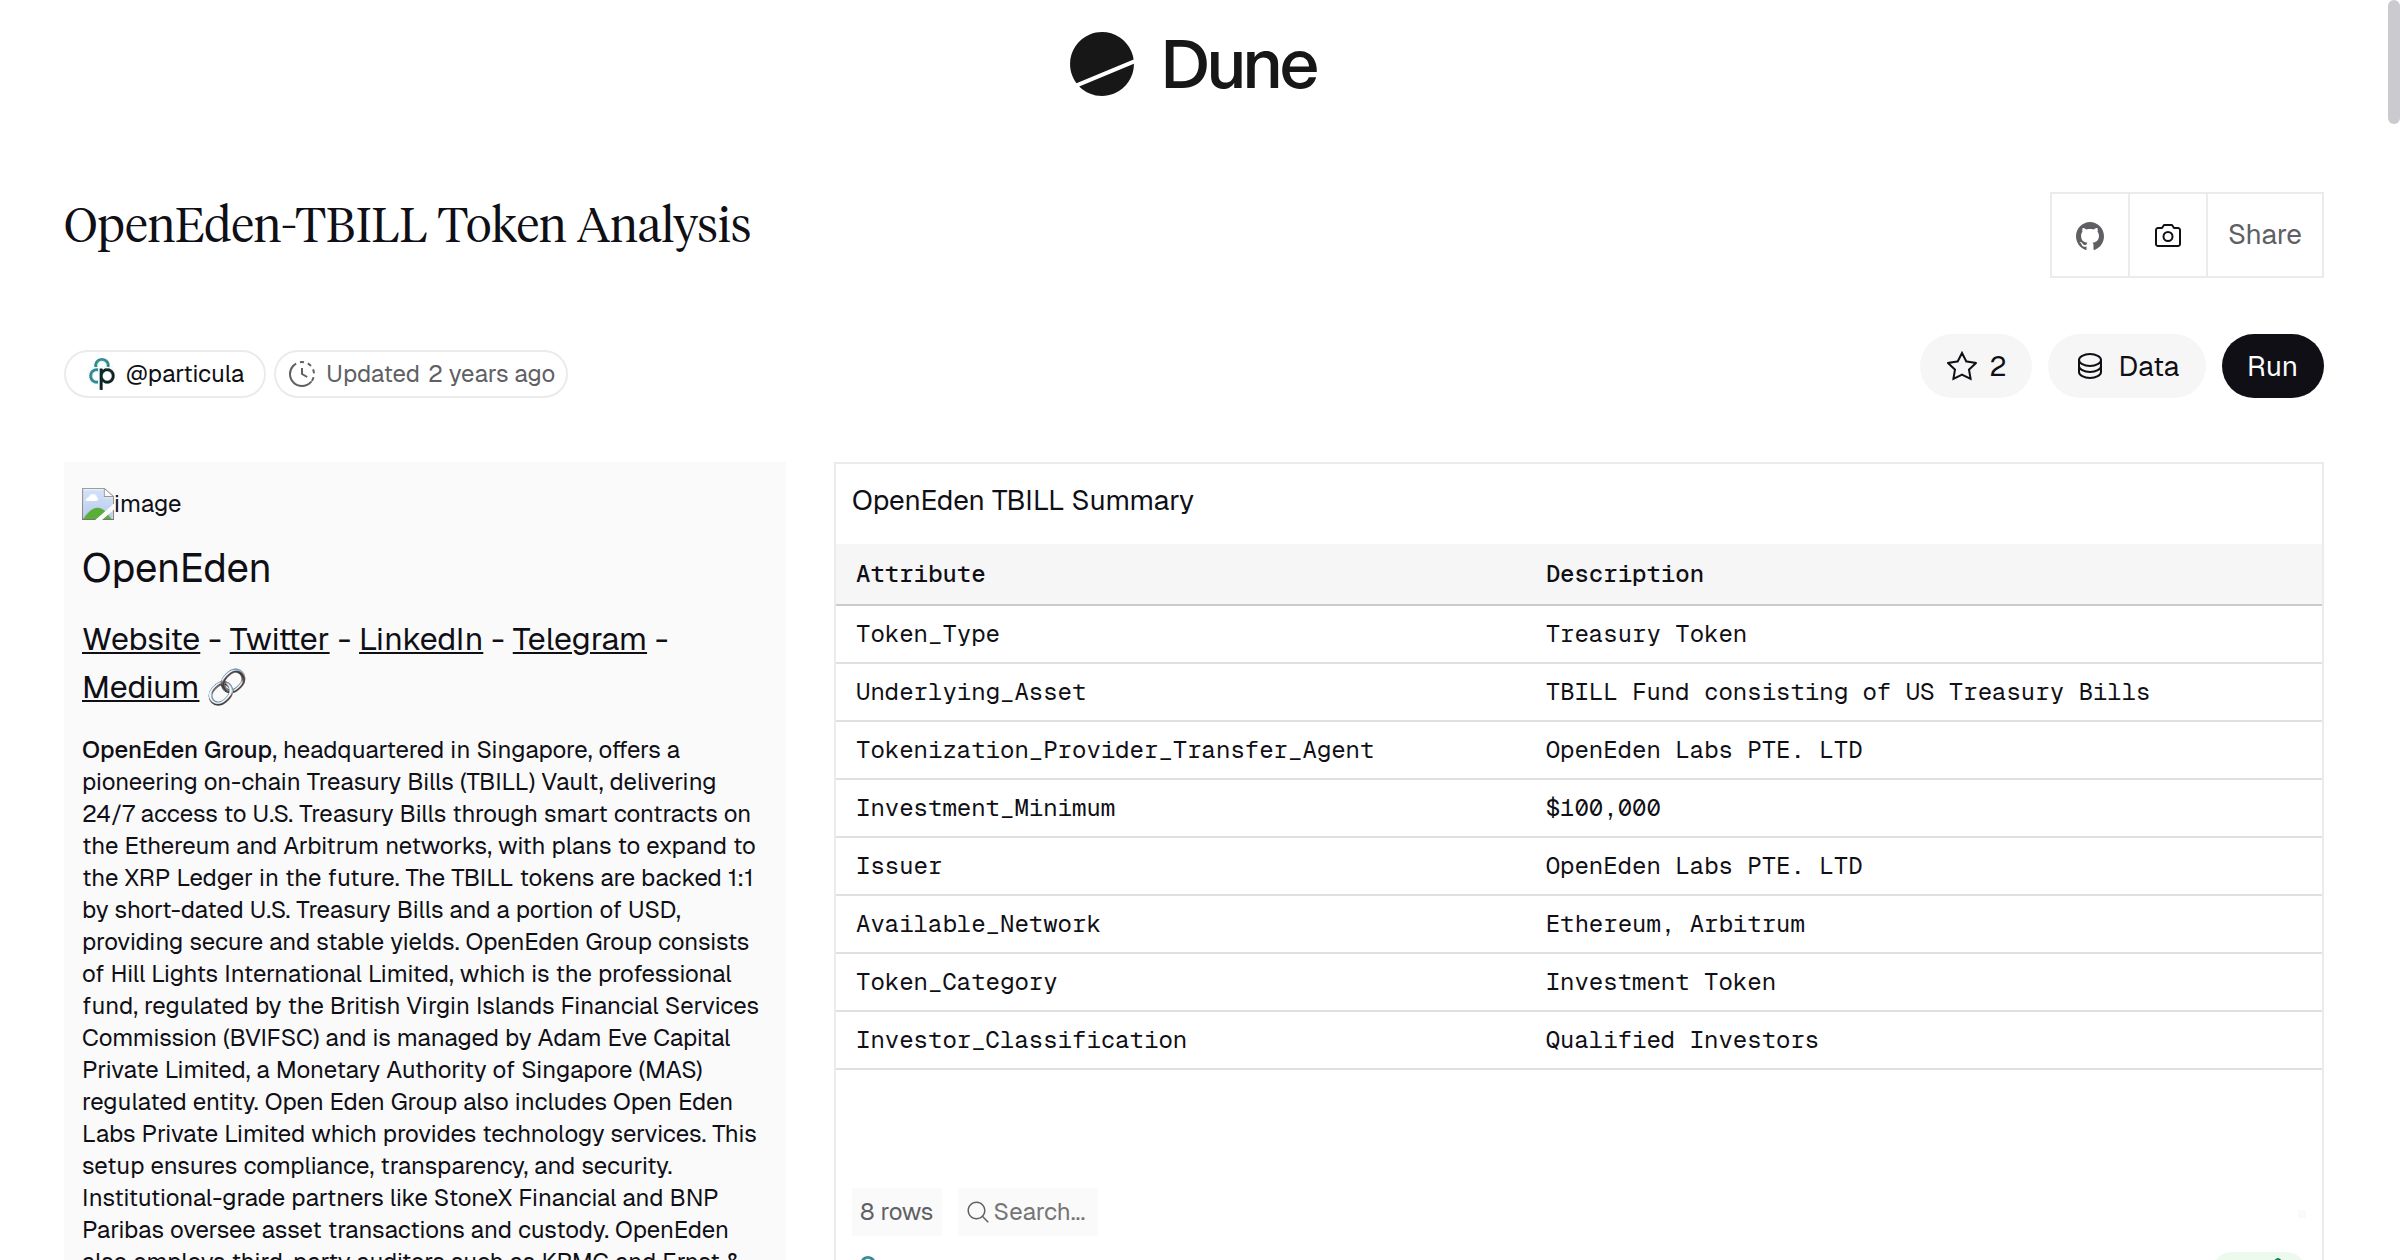Image resolution: width=2400 pixels, height=1260 pixels.
Task: Open the Medium link
Action: click(140, 686)
